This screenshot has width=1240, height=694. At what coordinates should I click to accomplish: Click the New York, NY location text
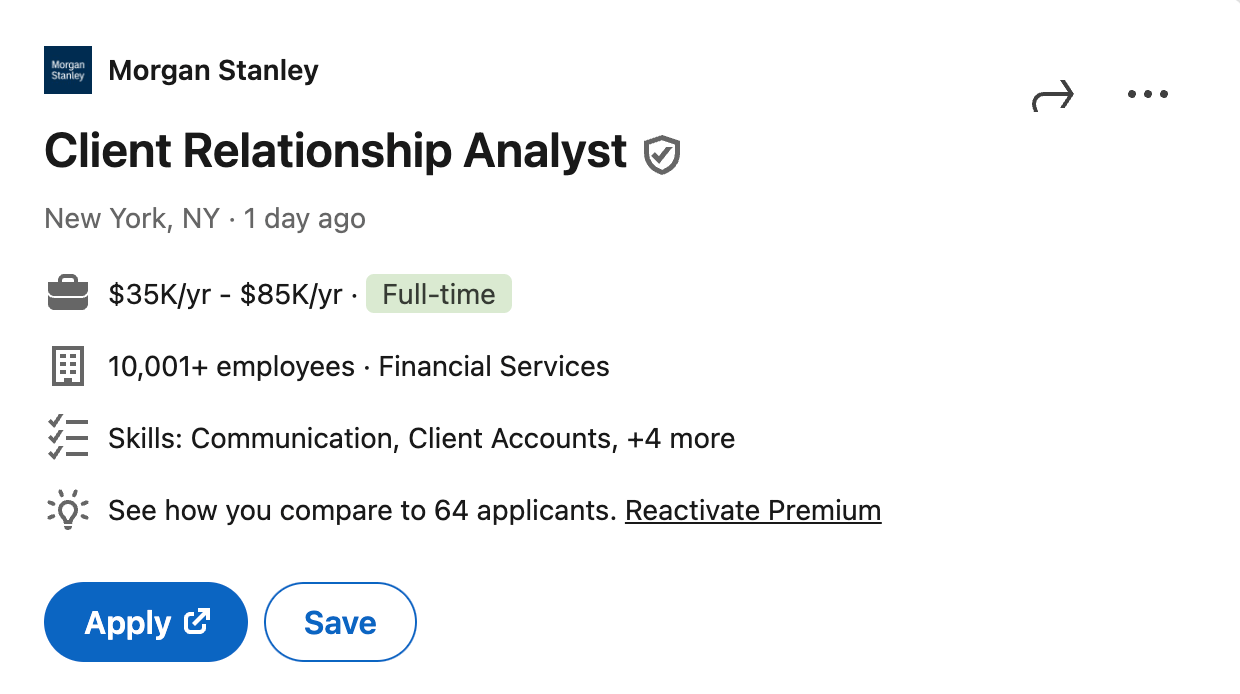pyautogui.click(x=132, y=219)
